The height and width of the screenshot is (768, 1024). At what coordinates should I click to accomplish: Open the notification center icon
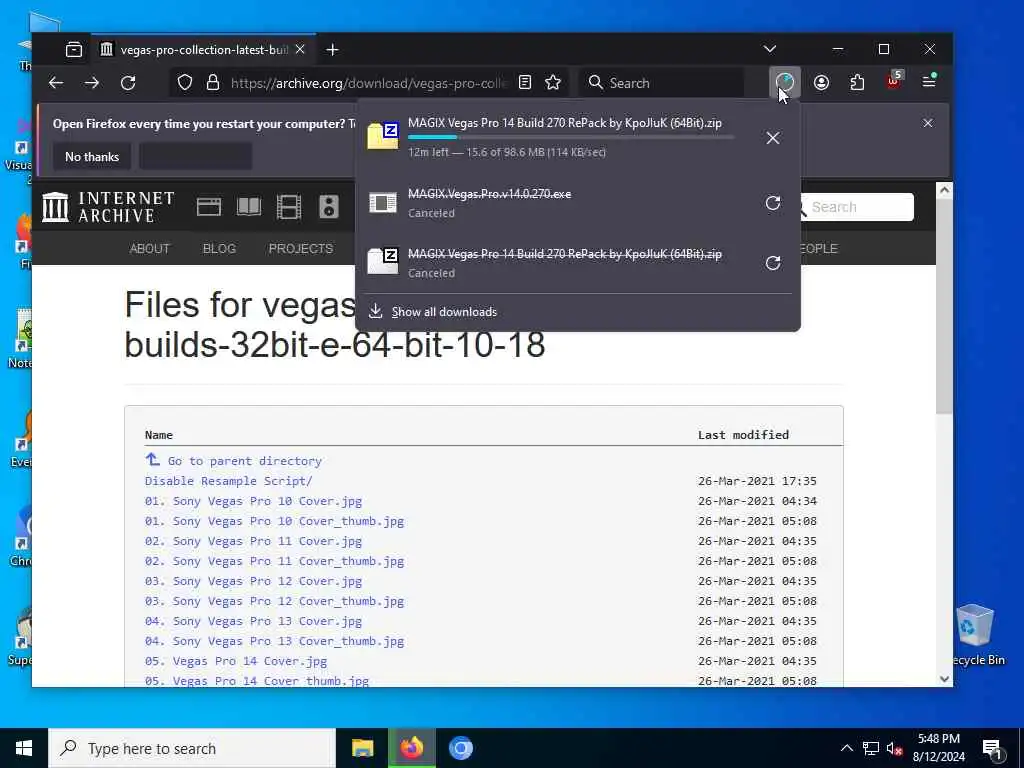[992, 749]
